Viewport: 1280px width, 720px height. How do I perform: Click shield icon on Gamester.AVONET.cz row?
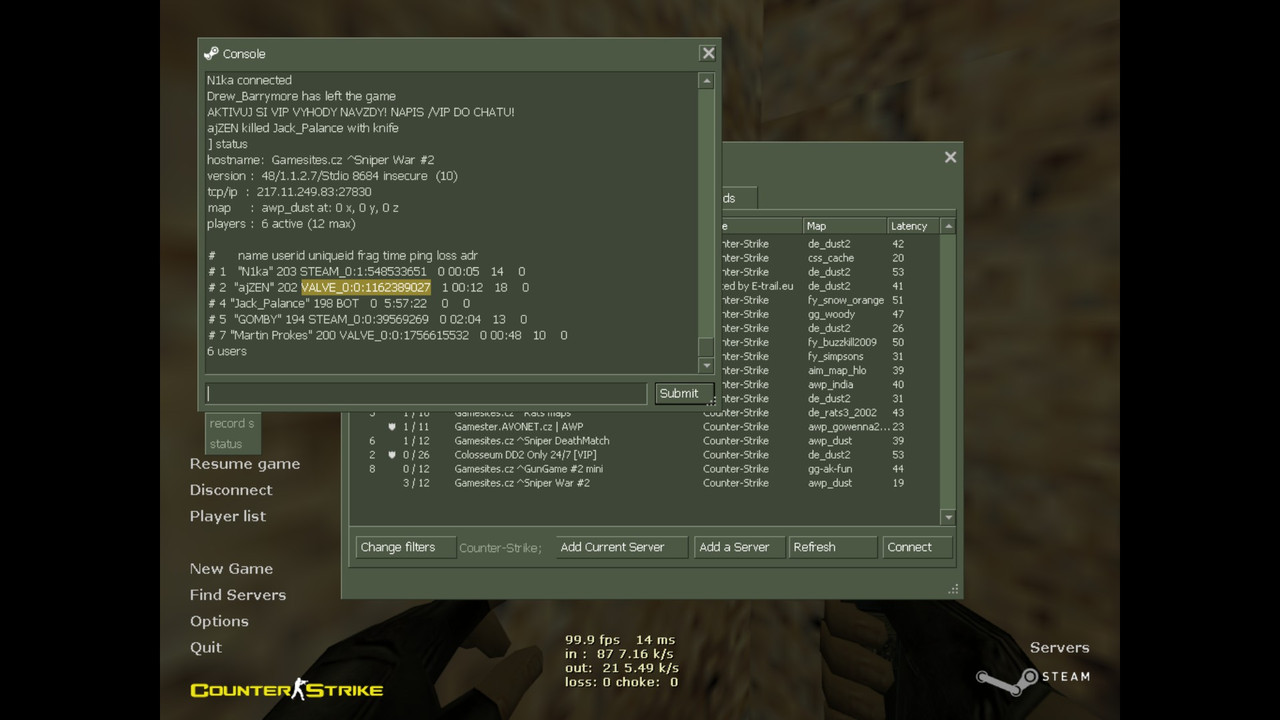[x=392, y=427]
